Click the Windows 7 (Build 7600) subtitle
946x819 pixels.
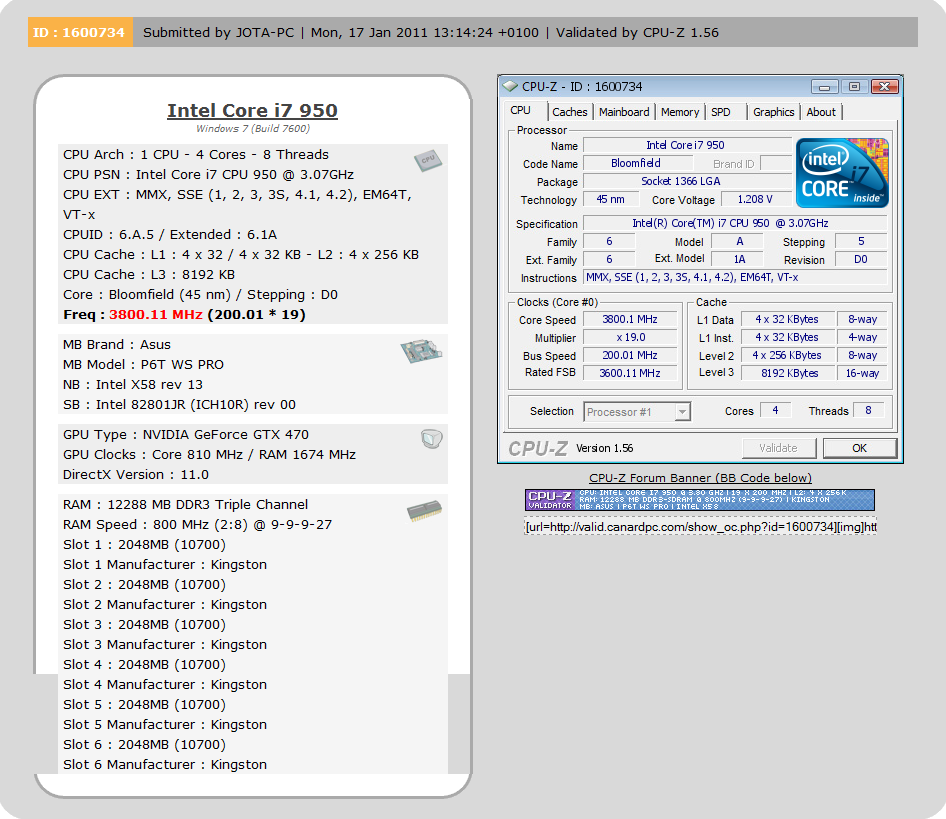pos(253,129)
